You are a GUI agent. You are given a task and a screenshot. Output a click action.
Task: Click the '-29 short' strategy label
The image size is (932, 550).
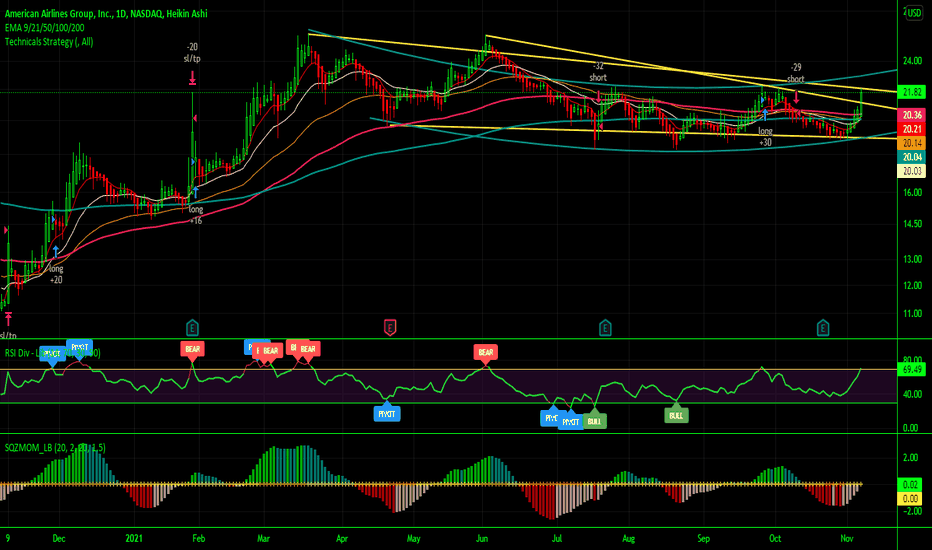click(x=796, y=73)
